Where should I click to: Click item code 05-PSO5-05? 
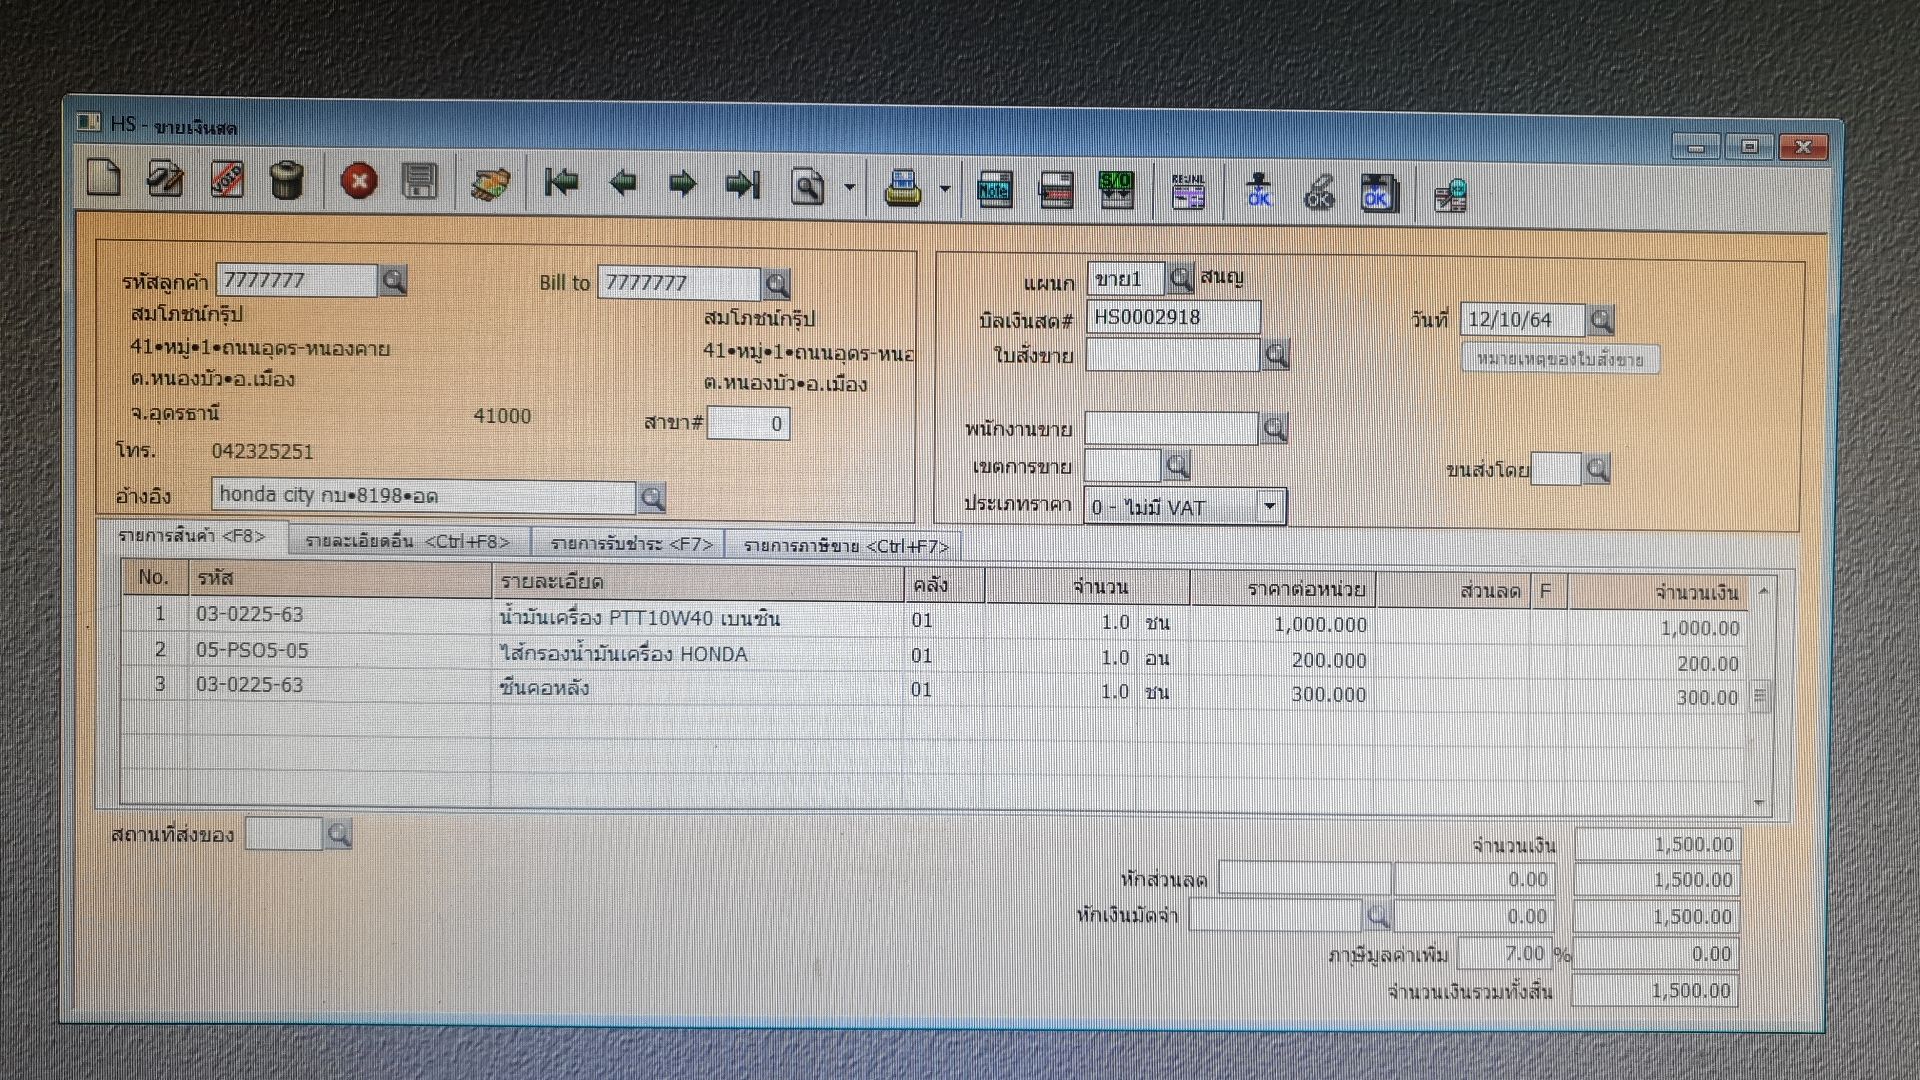pyautogui.click(x=252, y=651)
